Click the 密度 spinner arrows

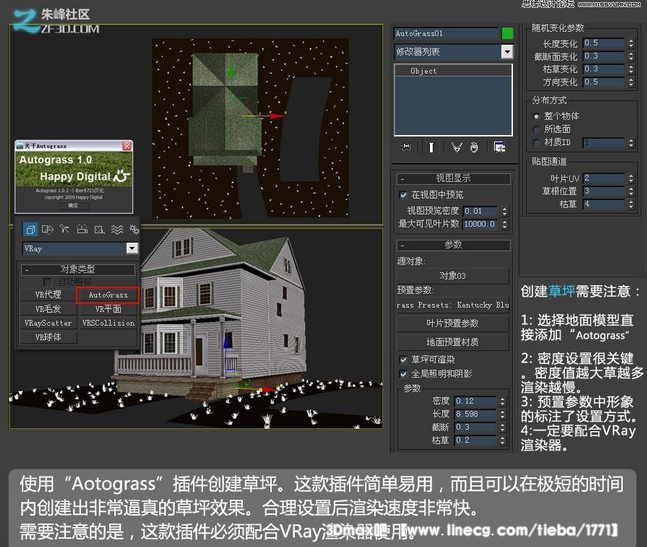[x=502, y=401]
